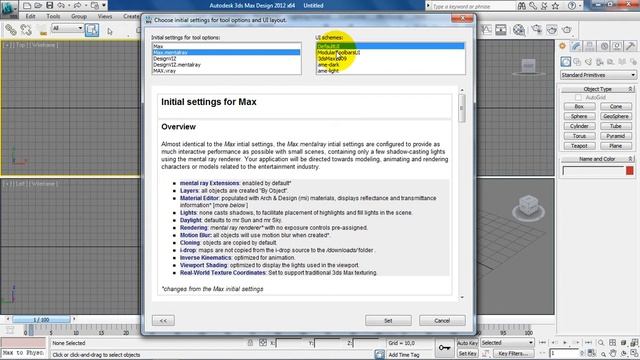Toggle the Set Key mode button
Viewport: 640px width, 360px height.
click(467, 353)
